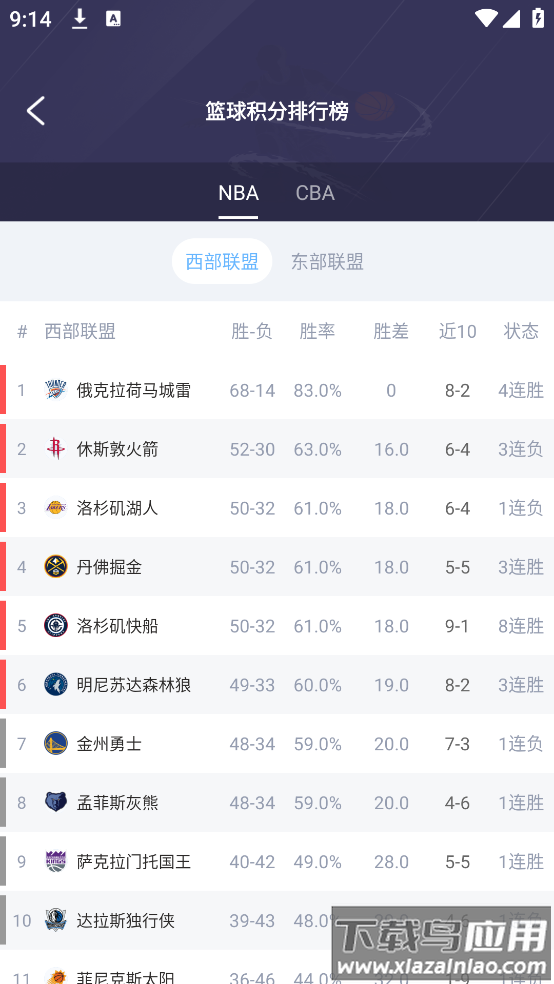Tap the Houston Rockets team logo
This screenshot has width=554, height=984.
tap(56, 449)
